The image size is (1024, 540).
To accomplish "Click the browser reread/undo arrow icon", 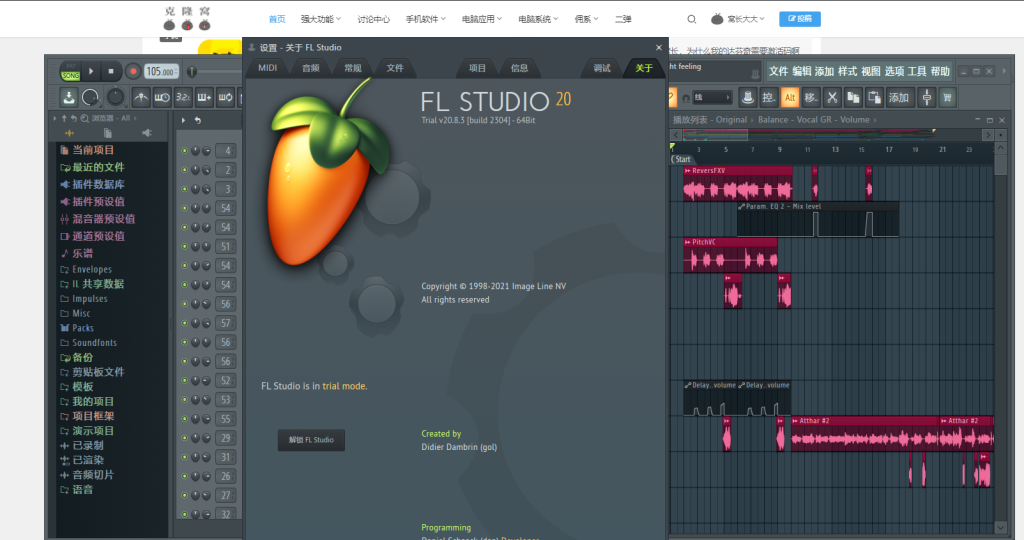I will click(74, 118).
